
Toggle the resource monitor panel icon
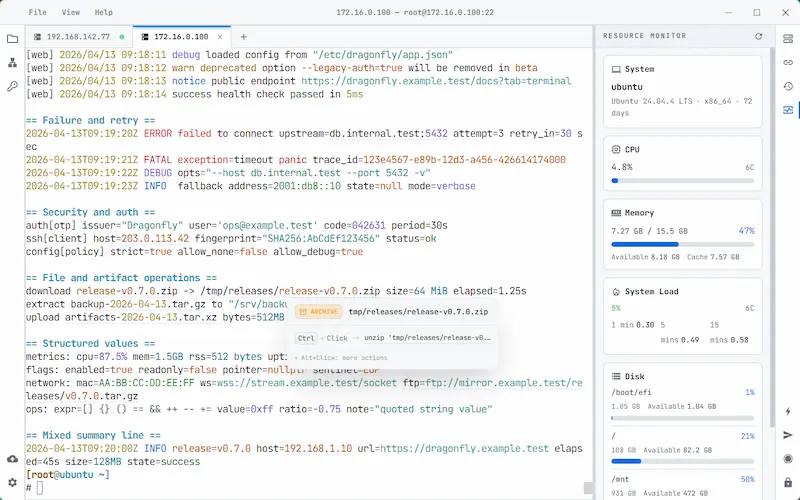pos(788,110)
